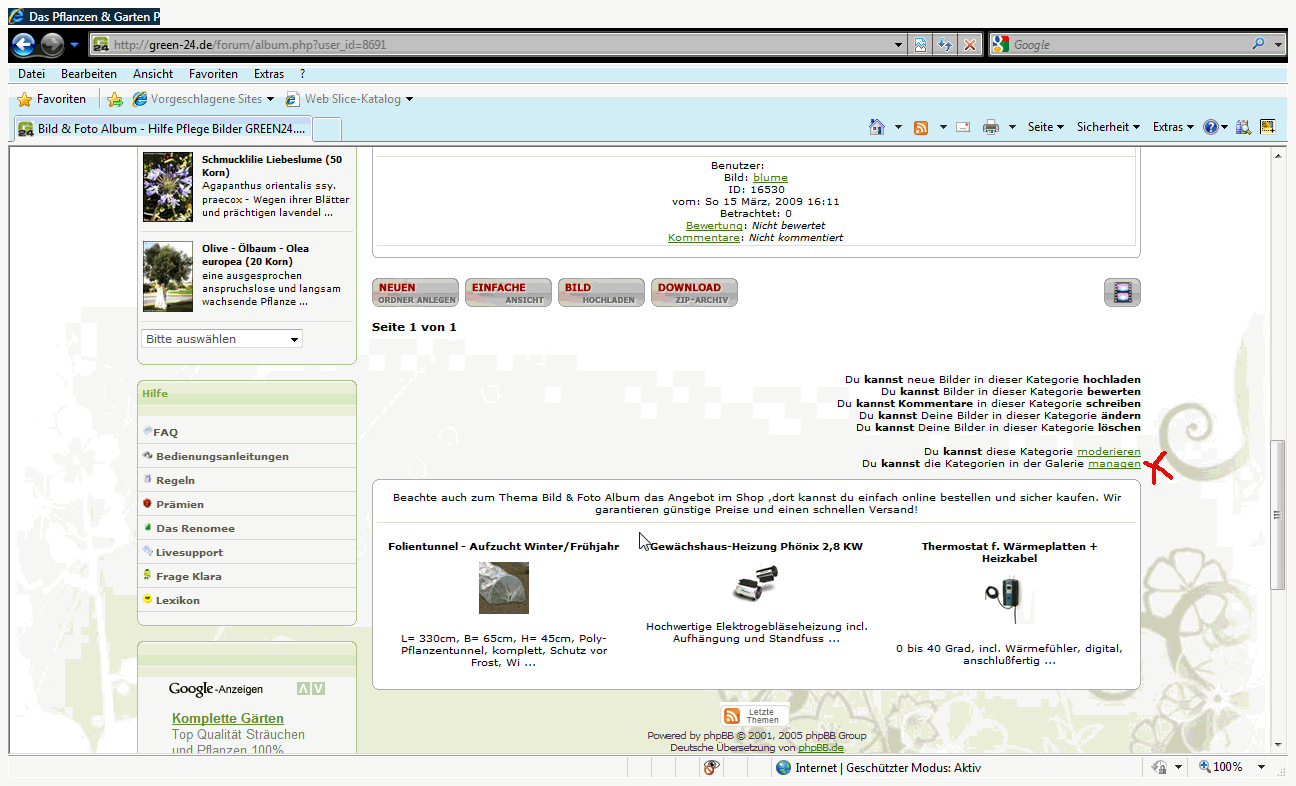Click the Refresh page icon
Screen dimensions: 1296x786
tap(944, 45)
